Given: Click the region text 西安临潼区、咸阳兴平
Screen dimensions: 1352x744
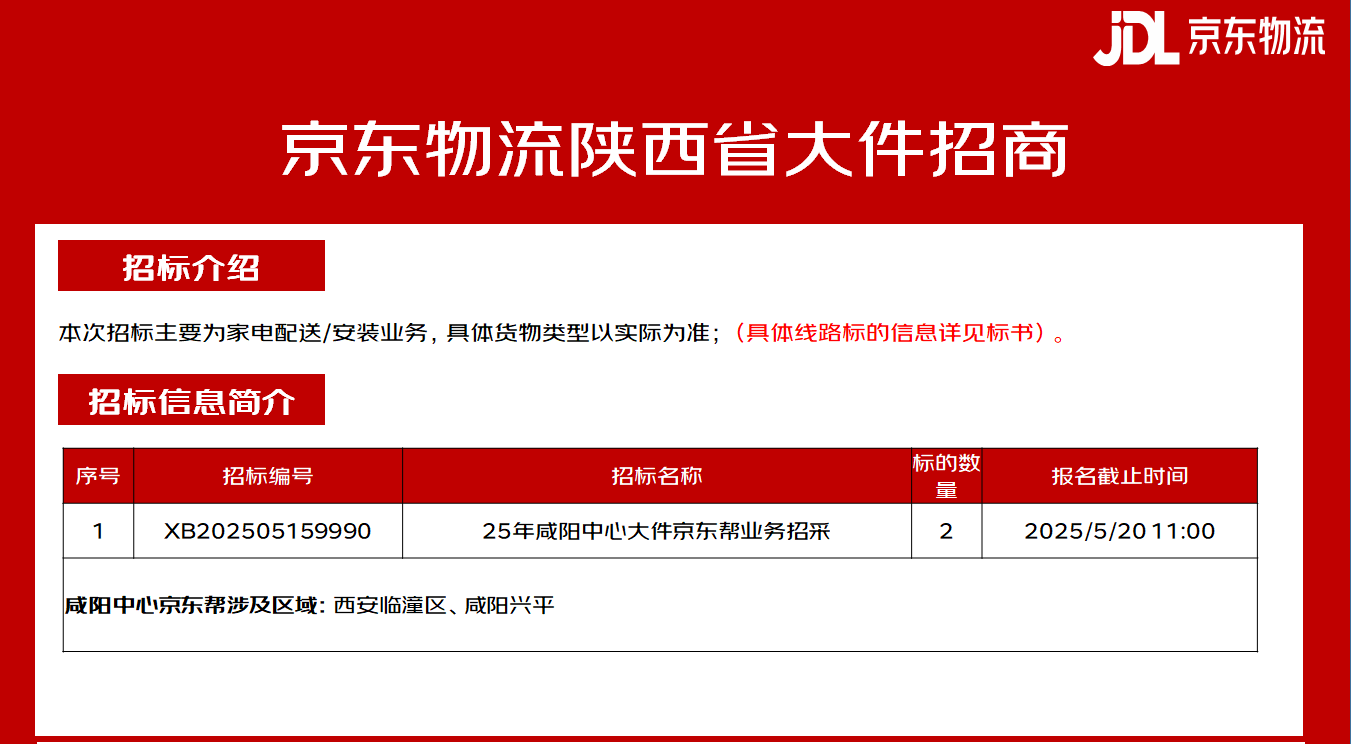Looking at the screenshot, I should pyautogui.click(x=444, y=605).
